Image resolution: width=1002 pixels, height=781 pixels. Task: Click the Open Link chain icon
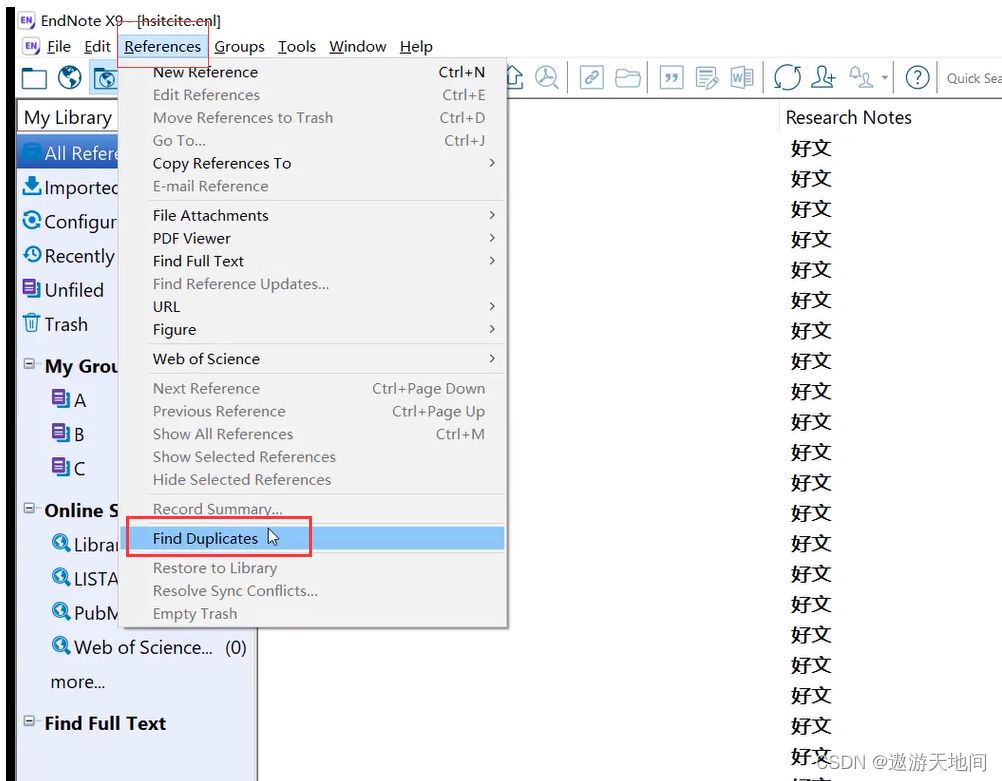[592, 78]
